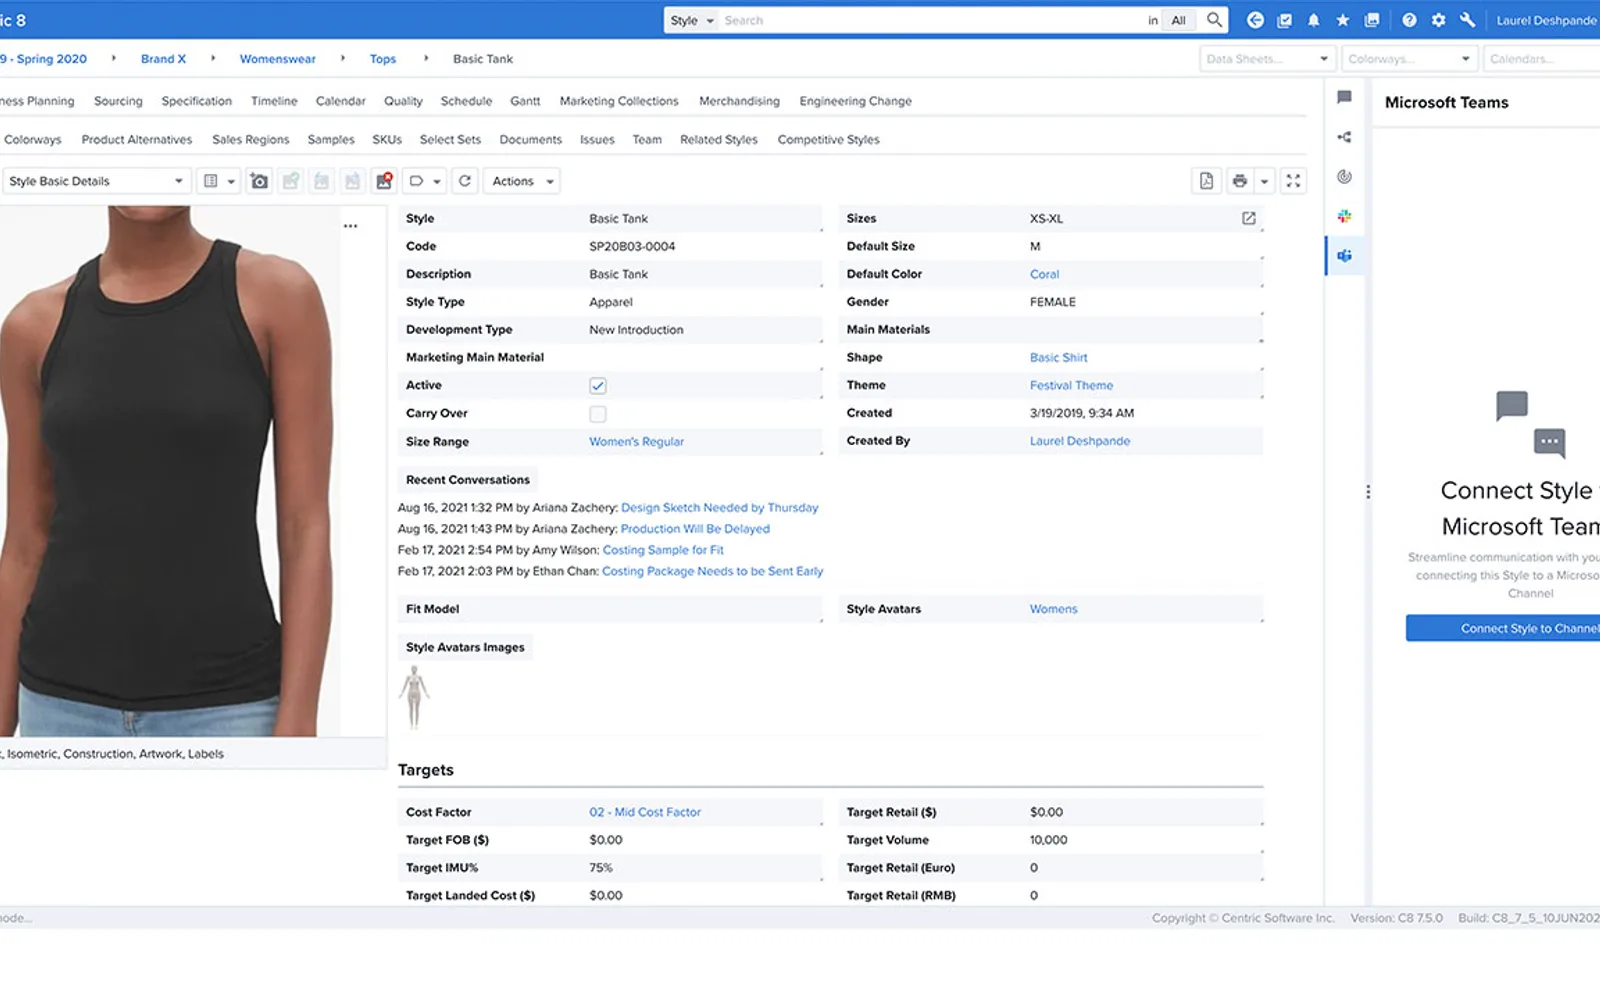Click the remove image icon with red badge
1600x1000 pixels.
click(384, 181)
